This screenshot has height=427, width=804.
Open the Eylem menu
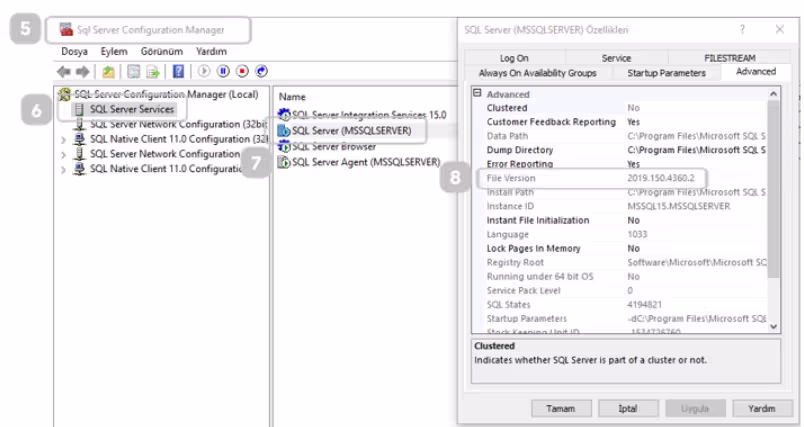point(114,51)
